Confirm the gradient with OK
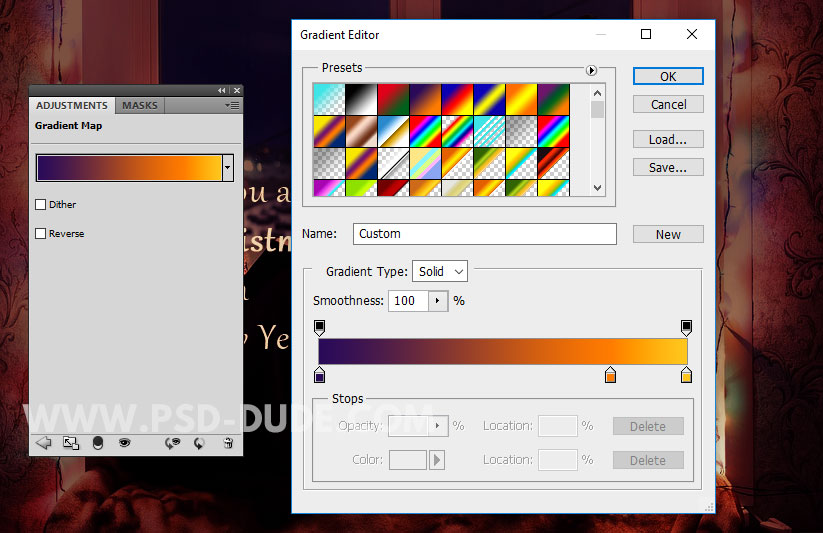This screenshot has width=823, height=533. tap(668, 76)
